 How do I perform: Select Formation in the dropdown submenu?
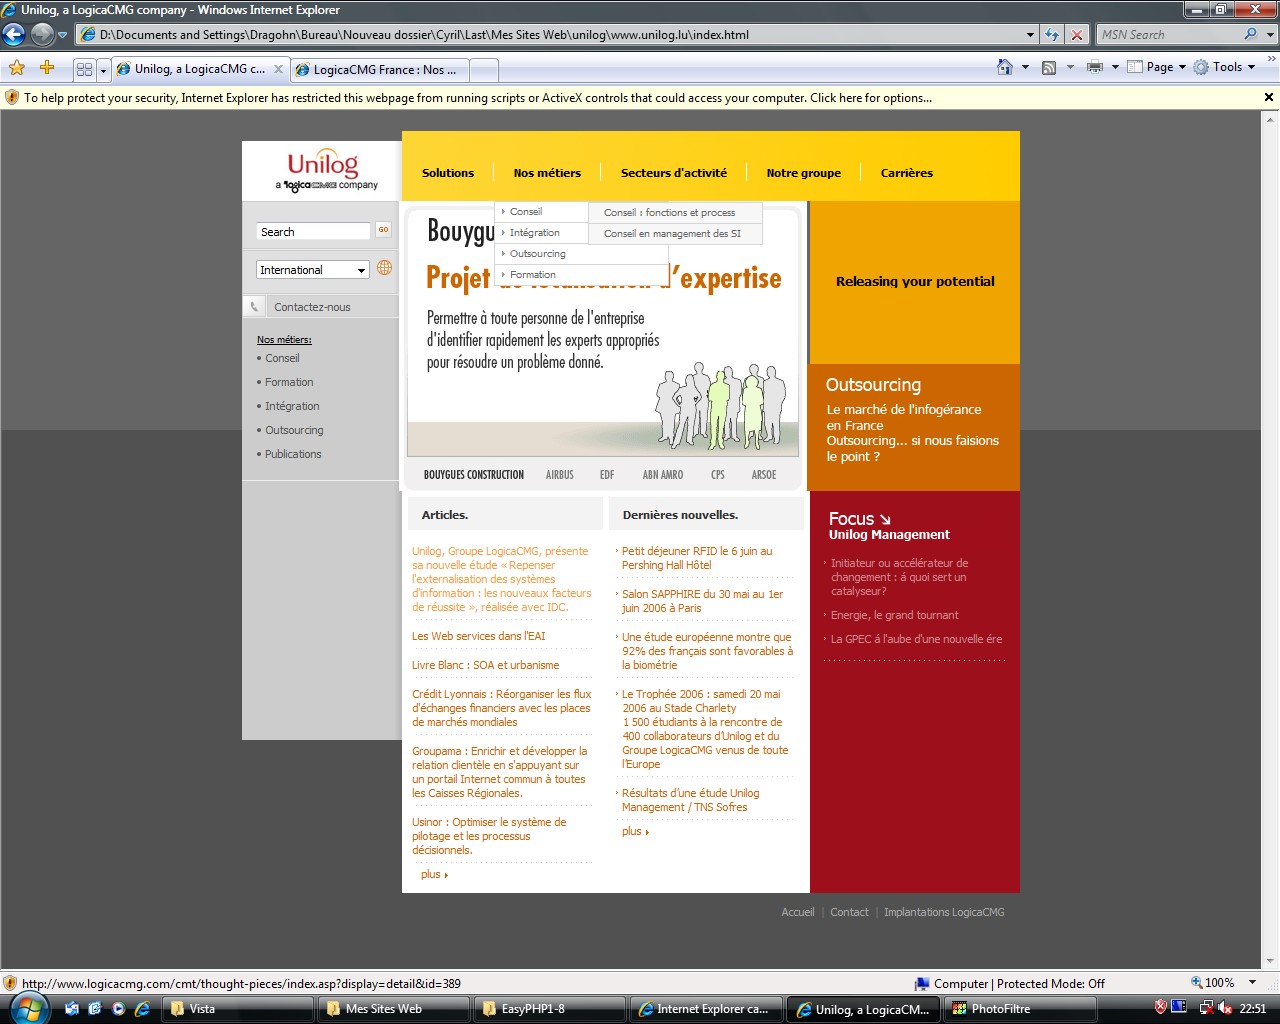point(581,275)
